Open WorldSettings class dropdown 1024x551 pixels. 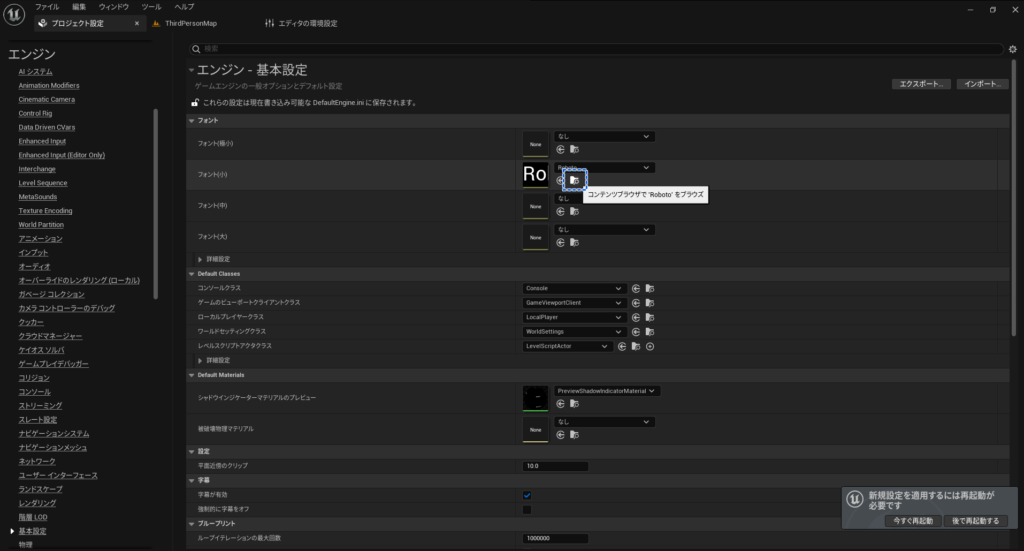[x=573, y=332]
